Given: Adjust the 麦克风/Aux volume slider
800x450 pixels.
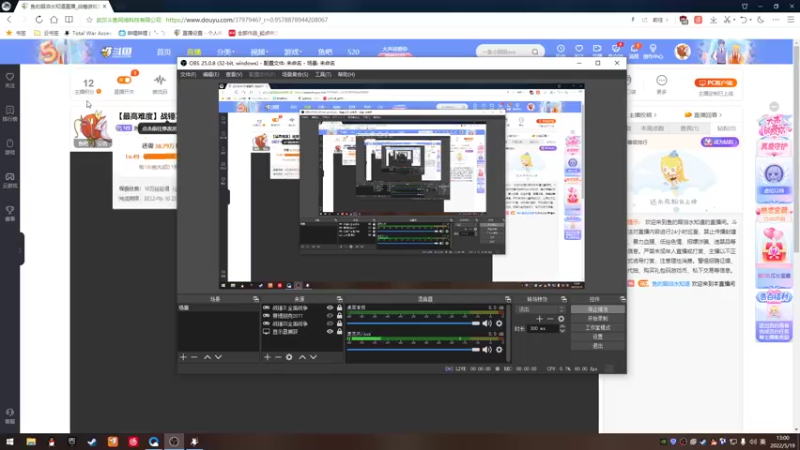Looking at the screenshot, I should point(413,349).
